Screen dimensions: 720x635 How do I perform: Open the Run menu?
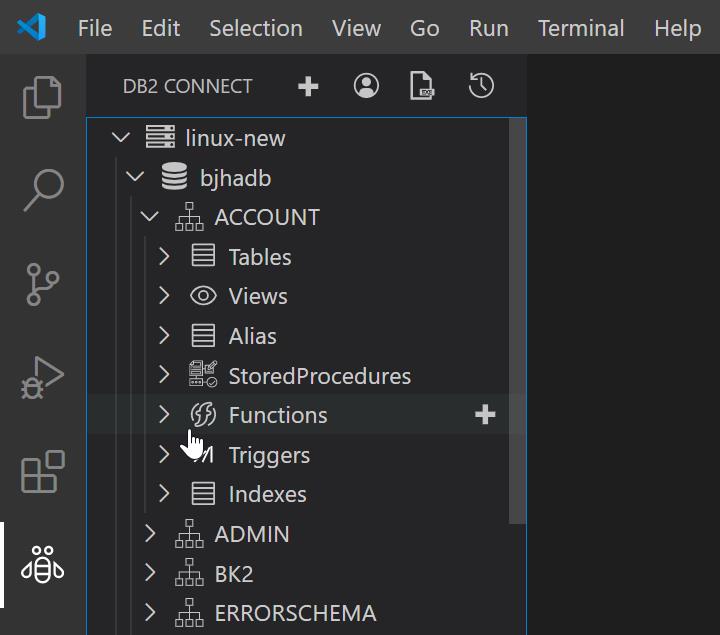pos(489,28)
